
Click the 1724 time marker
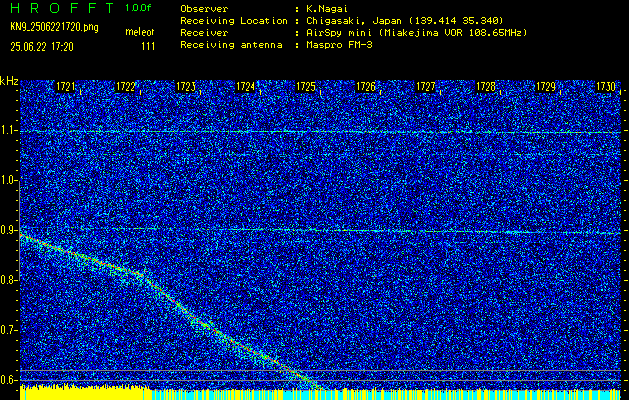[x=246, y=87]
